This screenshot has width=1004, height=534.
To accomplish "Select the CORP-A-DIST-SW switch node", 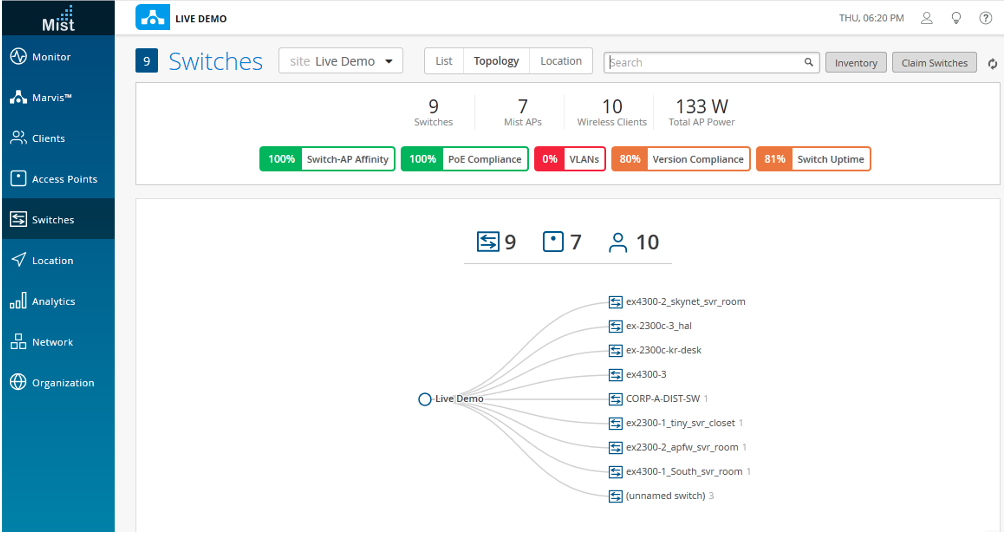I will pyautogui.click(x=662, y=399).
